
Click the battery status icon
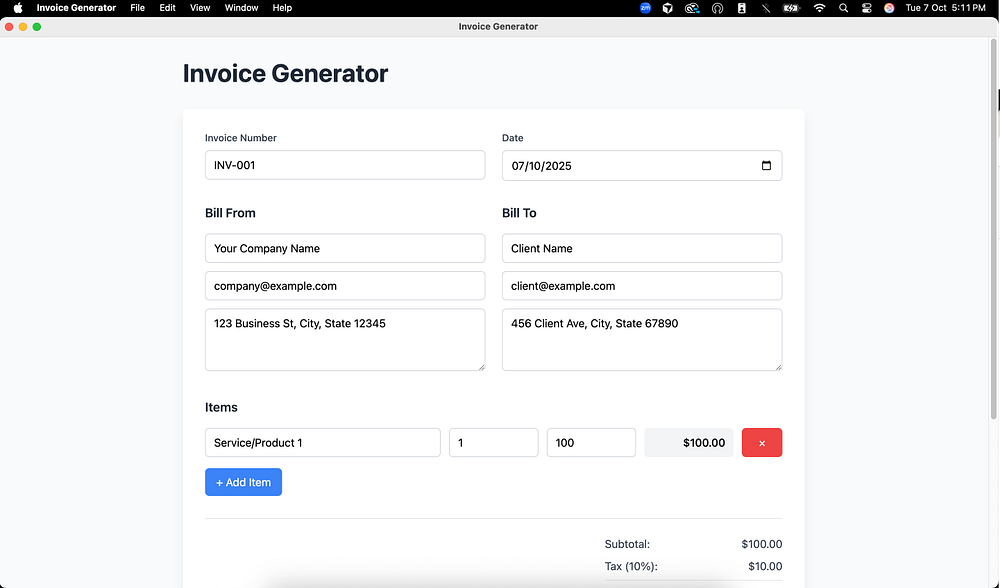[x=791, y=8]
